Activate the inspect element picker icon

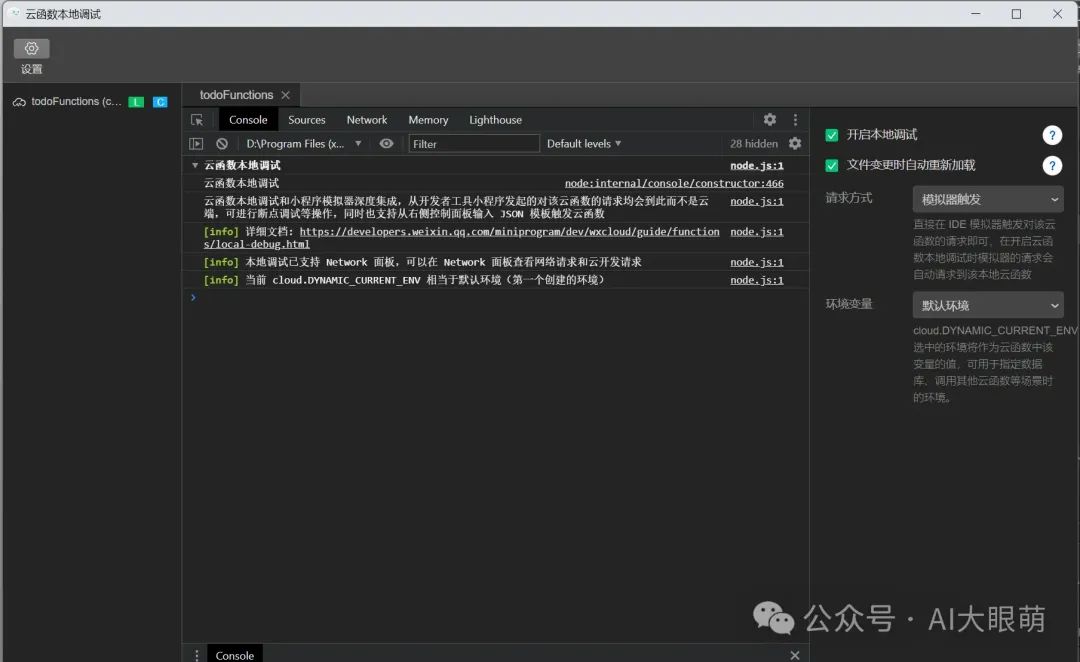point(197,120)
